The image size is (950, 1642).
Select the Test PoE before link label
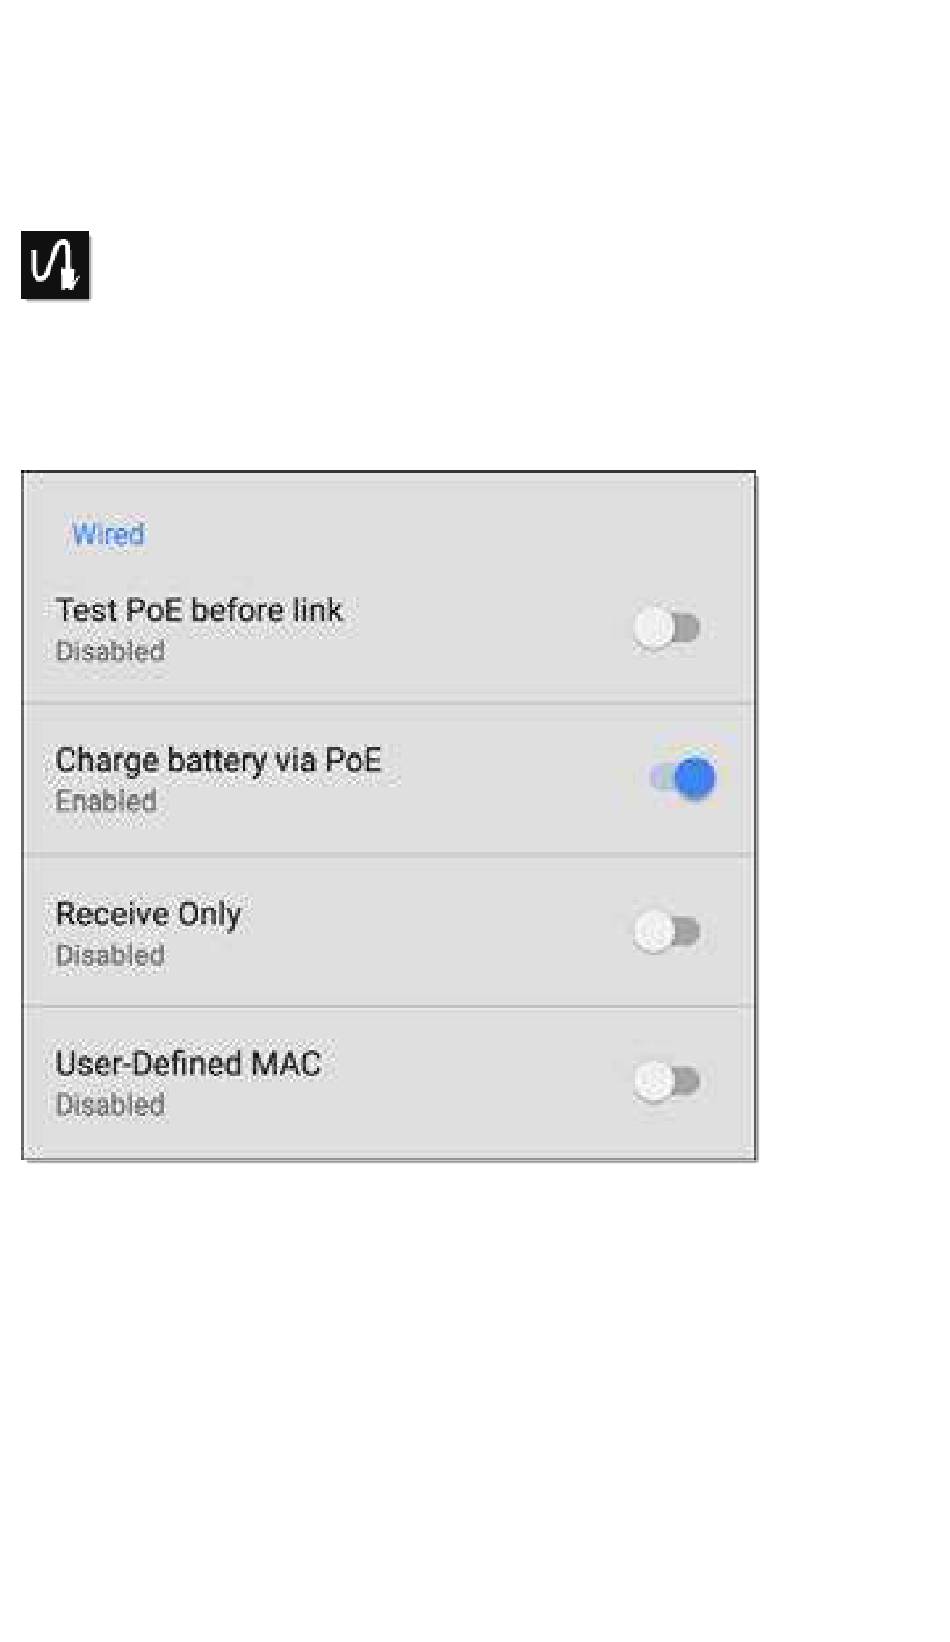pyautogui.click(x=199, y=610)
